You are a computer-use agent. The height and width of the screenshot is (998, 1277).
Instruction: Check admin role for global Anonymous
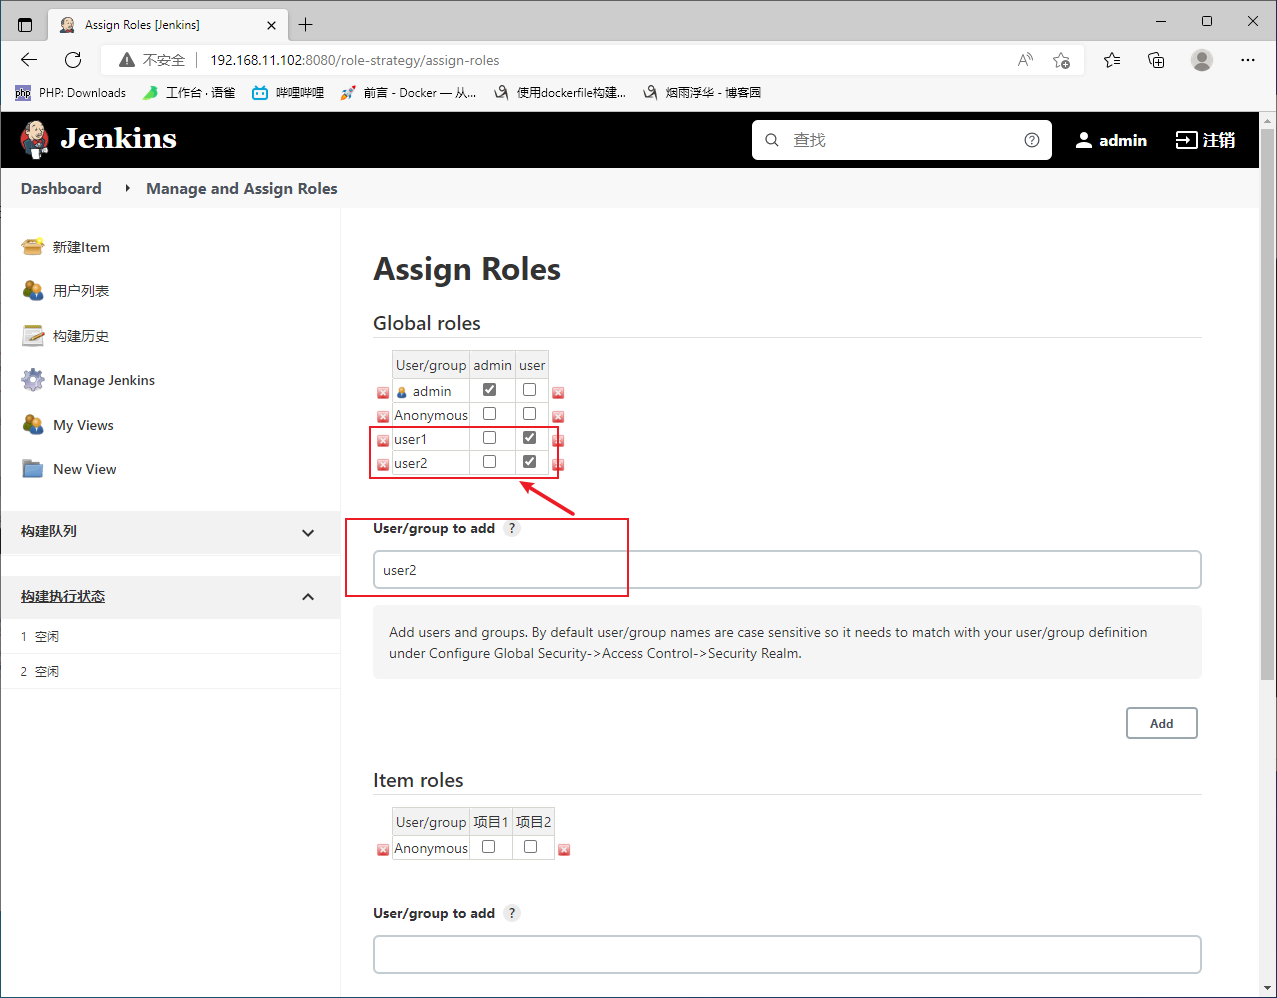pyautogui.click(x=489, y=414)
